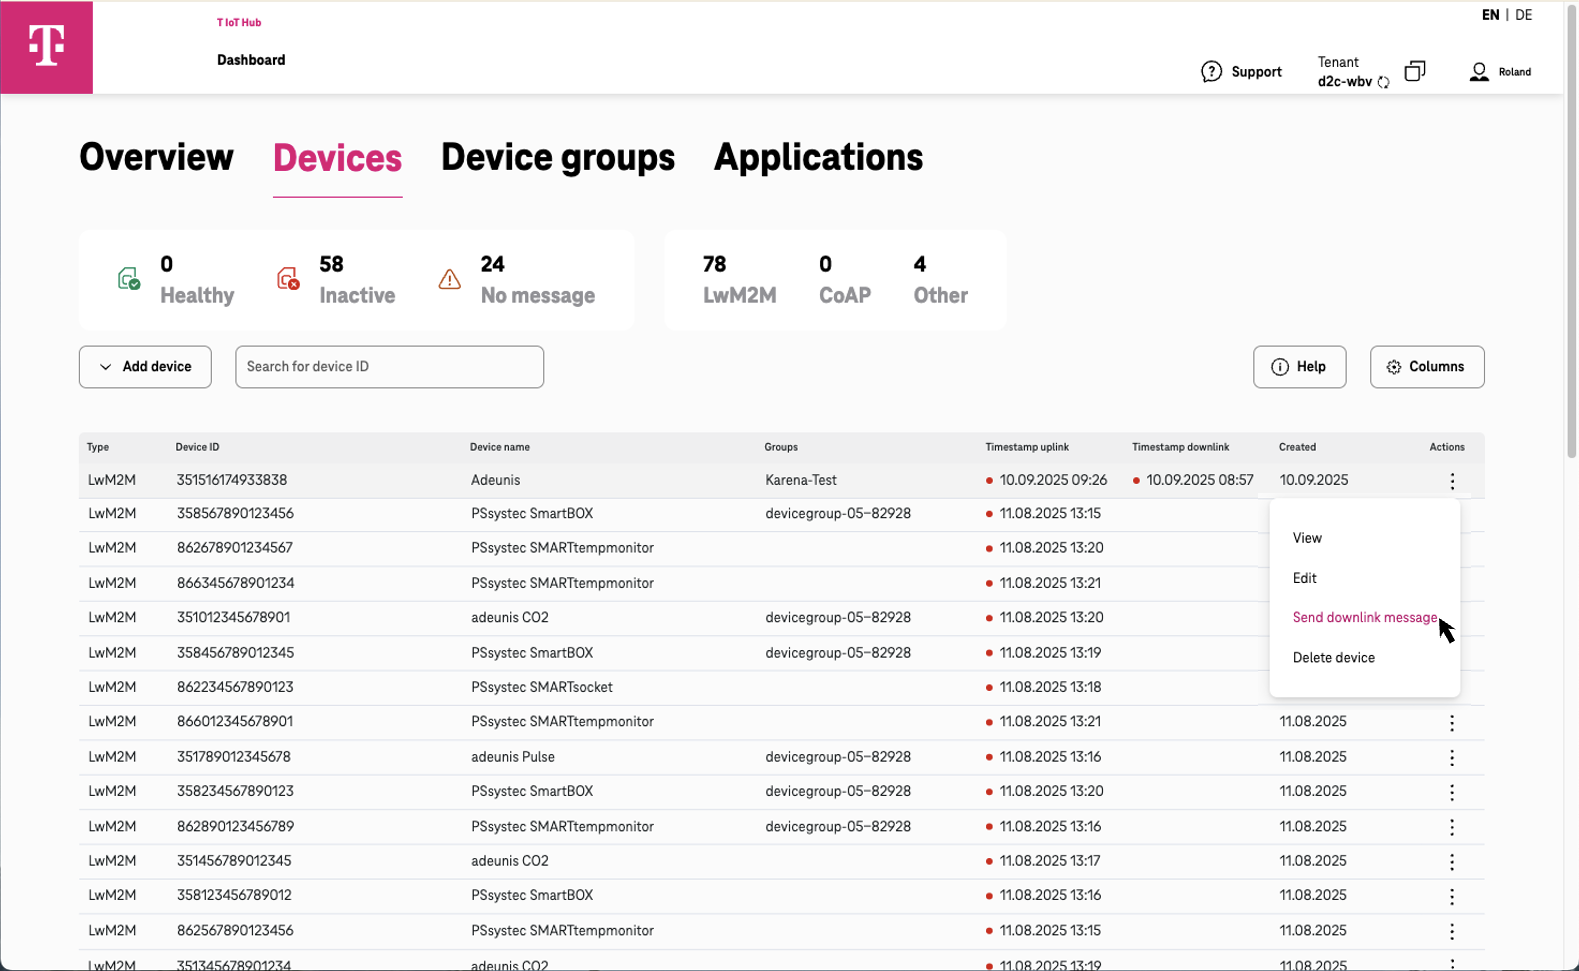Screen dimensions: 1579x971
Task: Click the Support question mark icon
Action: coord(1211,72)
